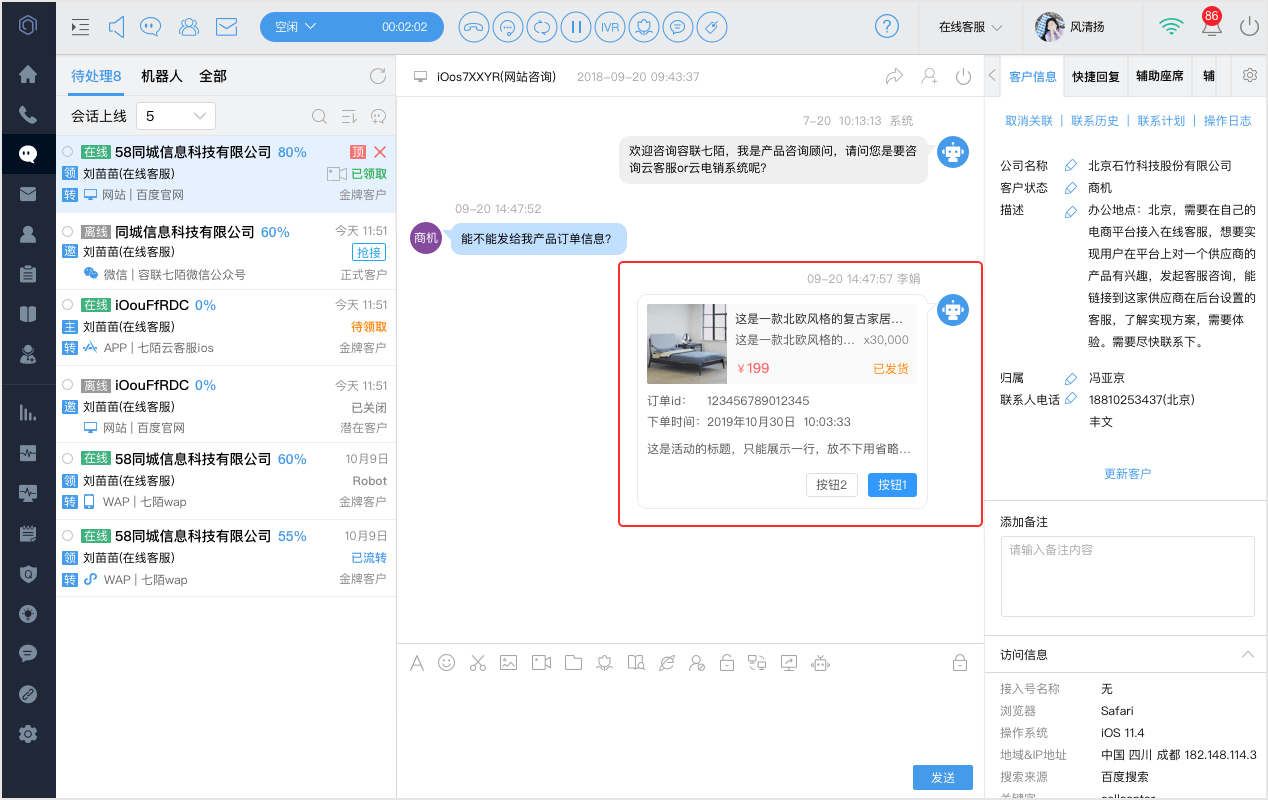
Task: Click the 更新客户 link
Action: point(1128,474)
